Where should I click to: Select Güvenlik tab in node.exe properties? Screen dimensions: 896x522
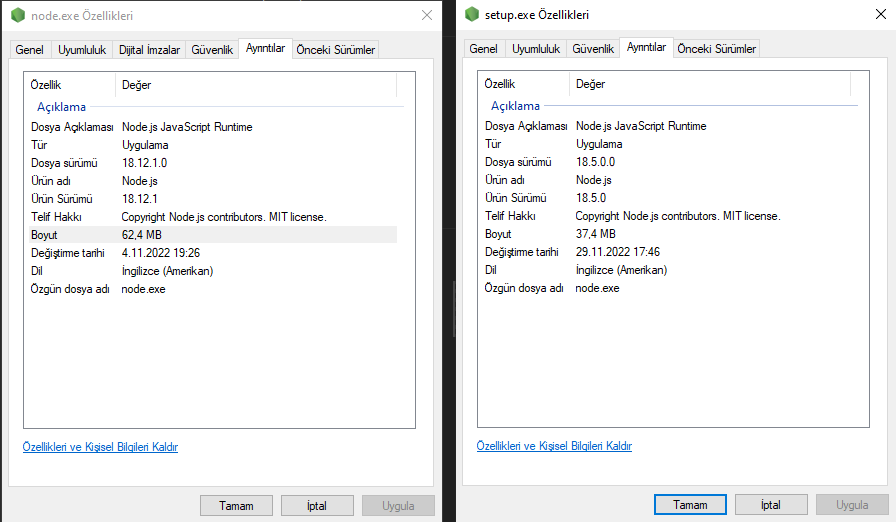click(212, 49)
